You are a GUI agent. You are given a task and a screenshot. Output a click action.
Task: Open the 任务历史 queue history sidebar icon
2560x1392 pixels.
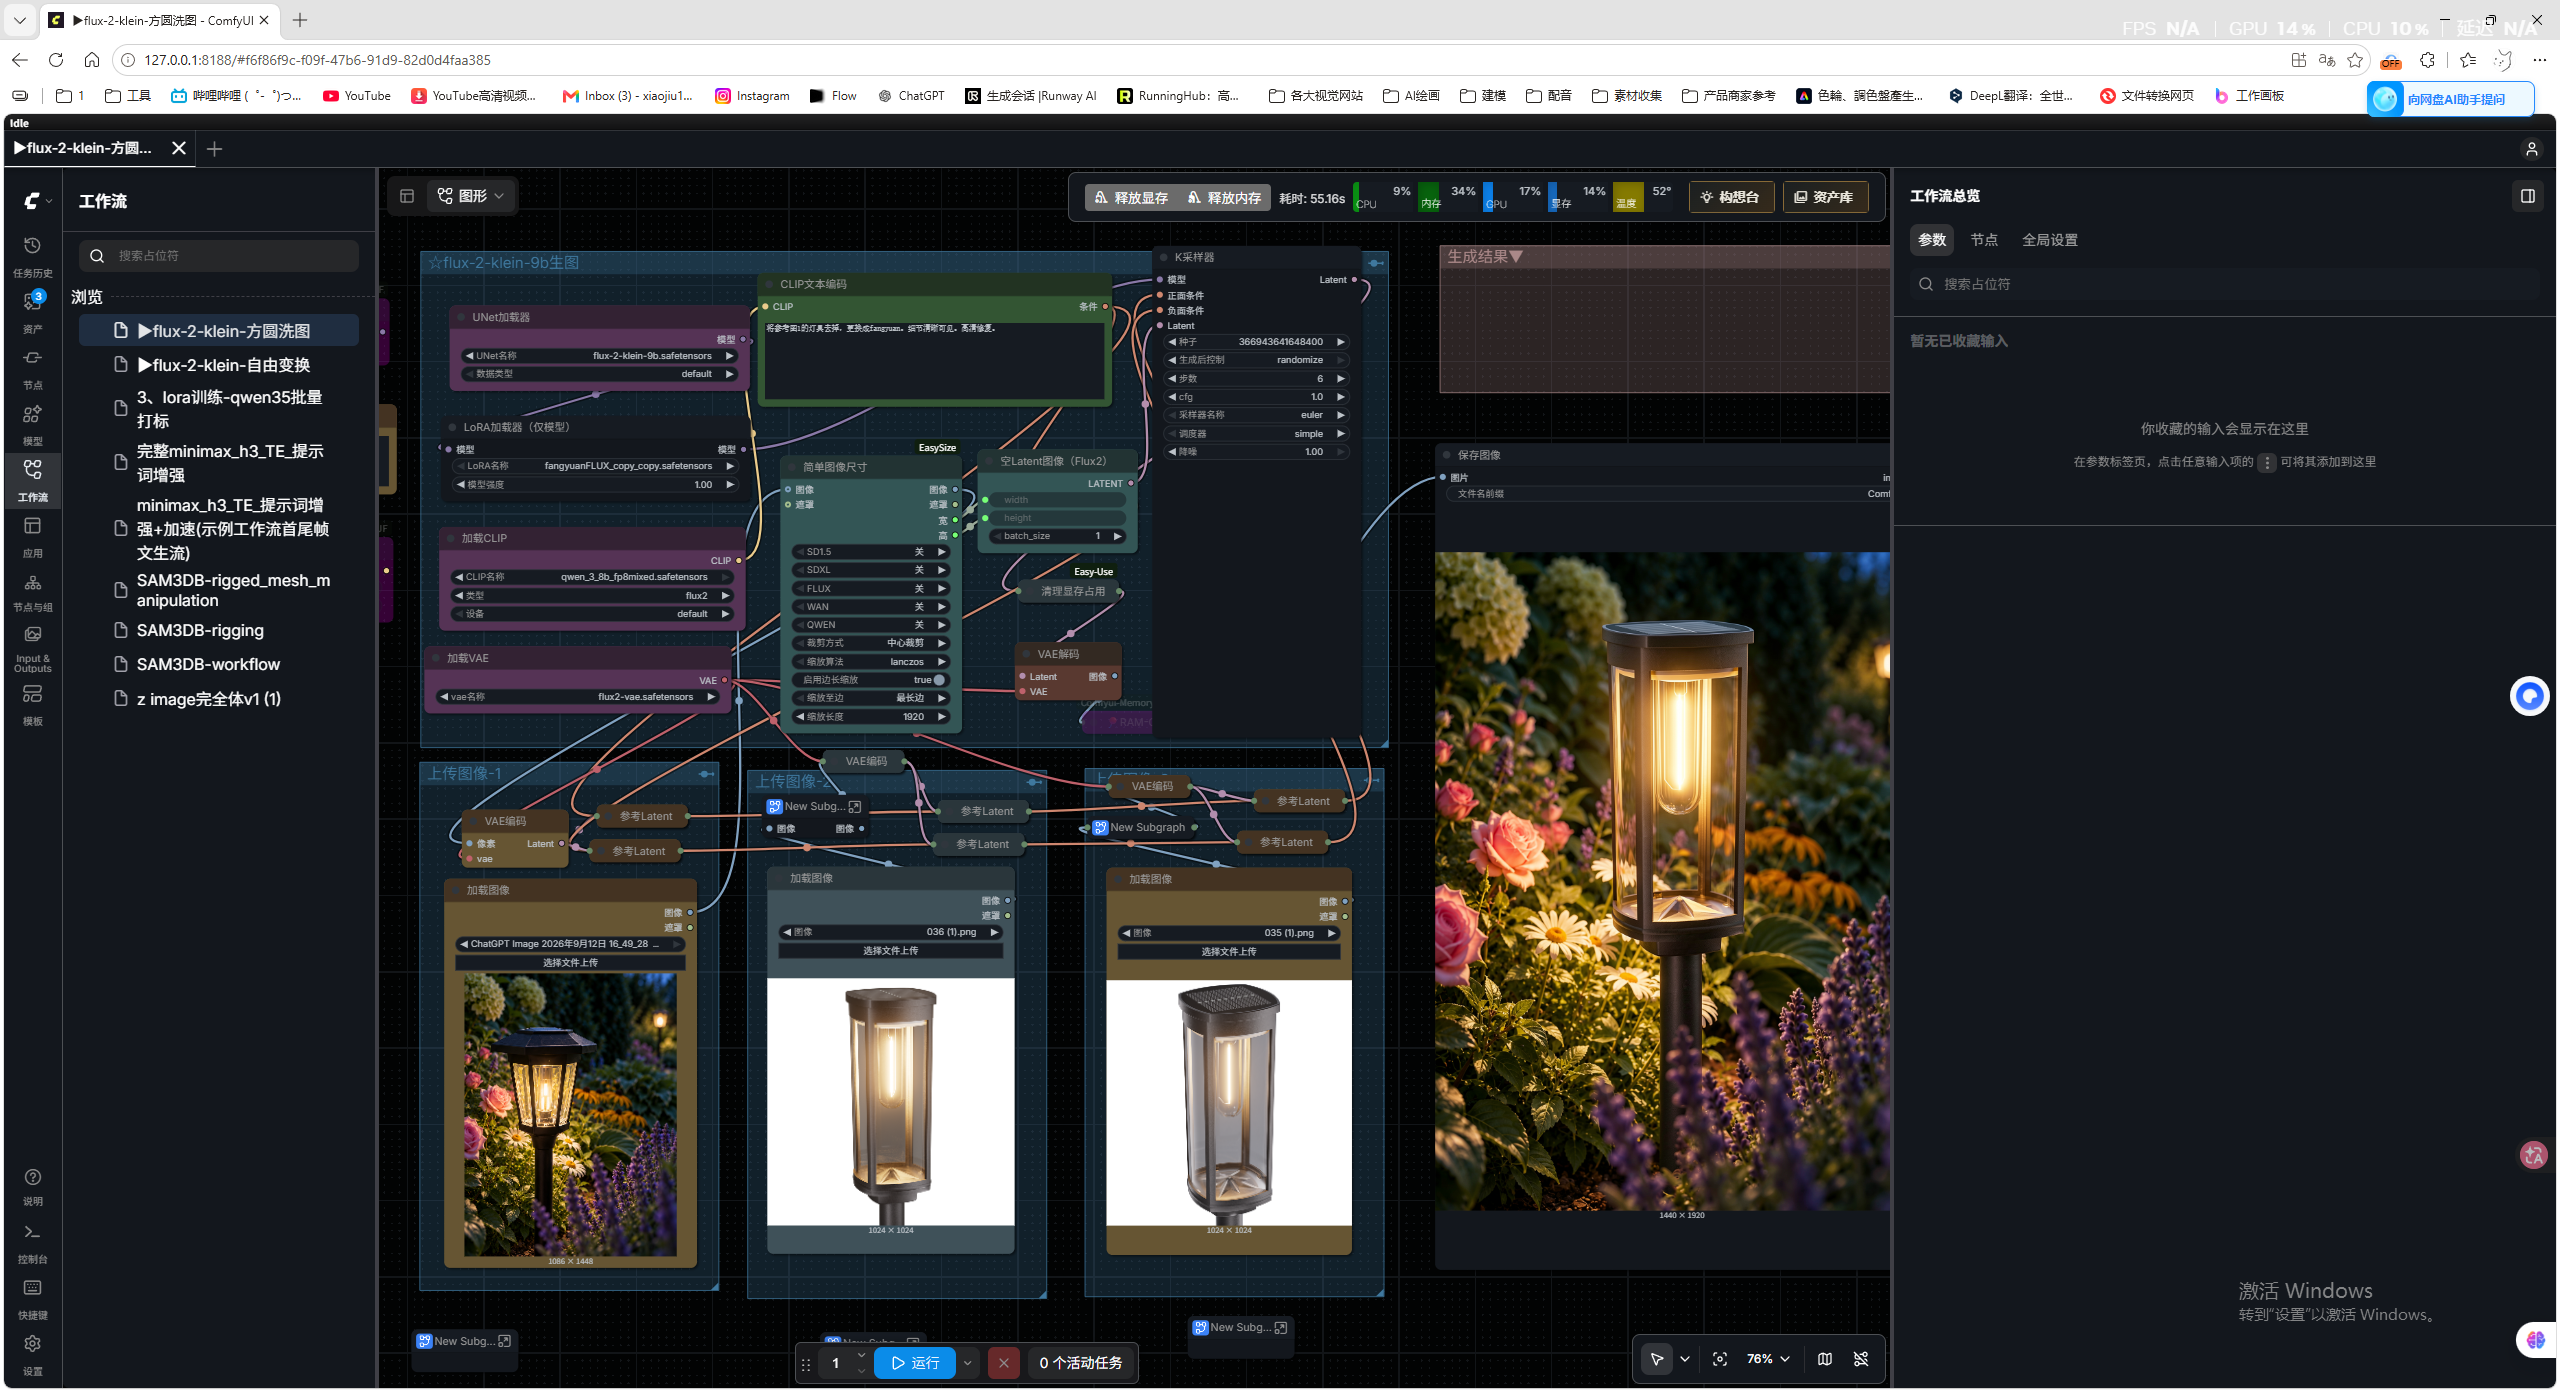pyautogui.click(x=32, y=256)
